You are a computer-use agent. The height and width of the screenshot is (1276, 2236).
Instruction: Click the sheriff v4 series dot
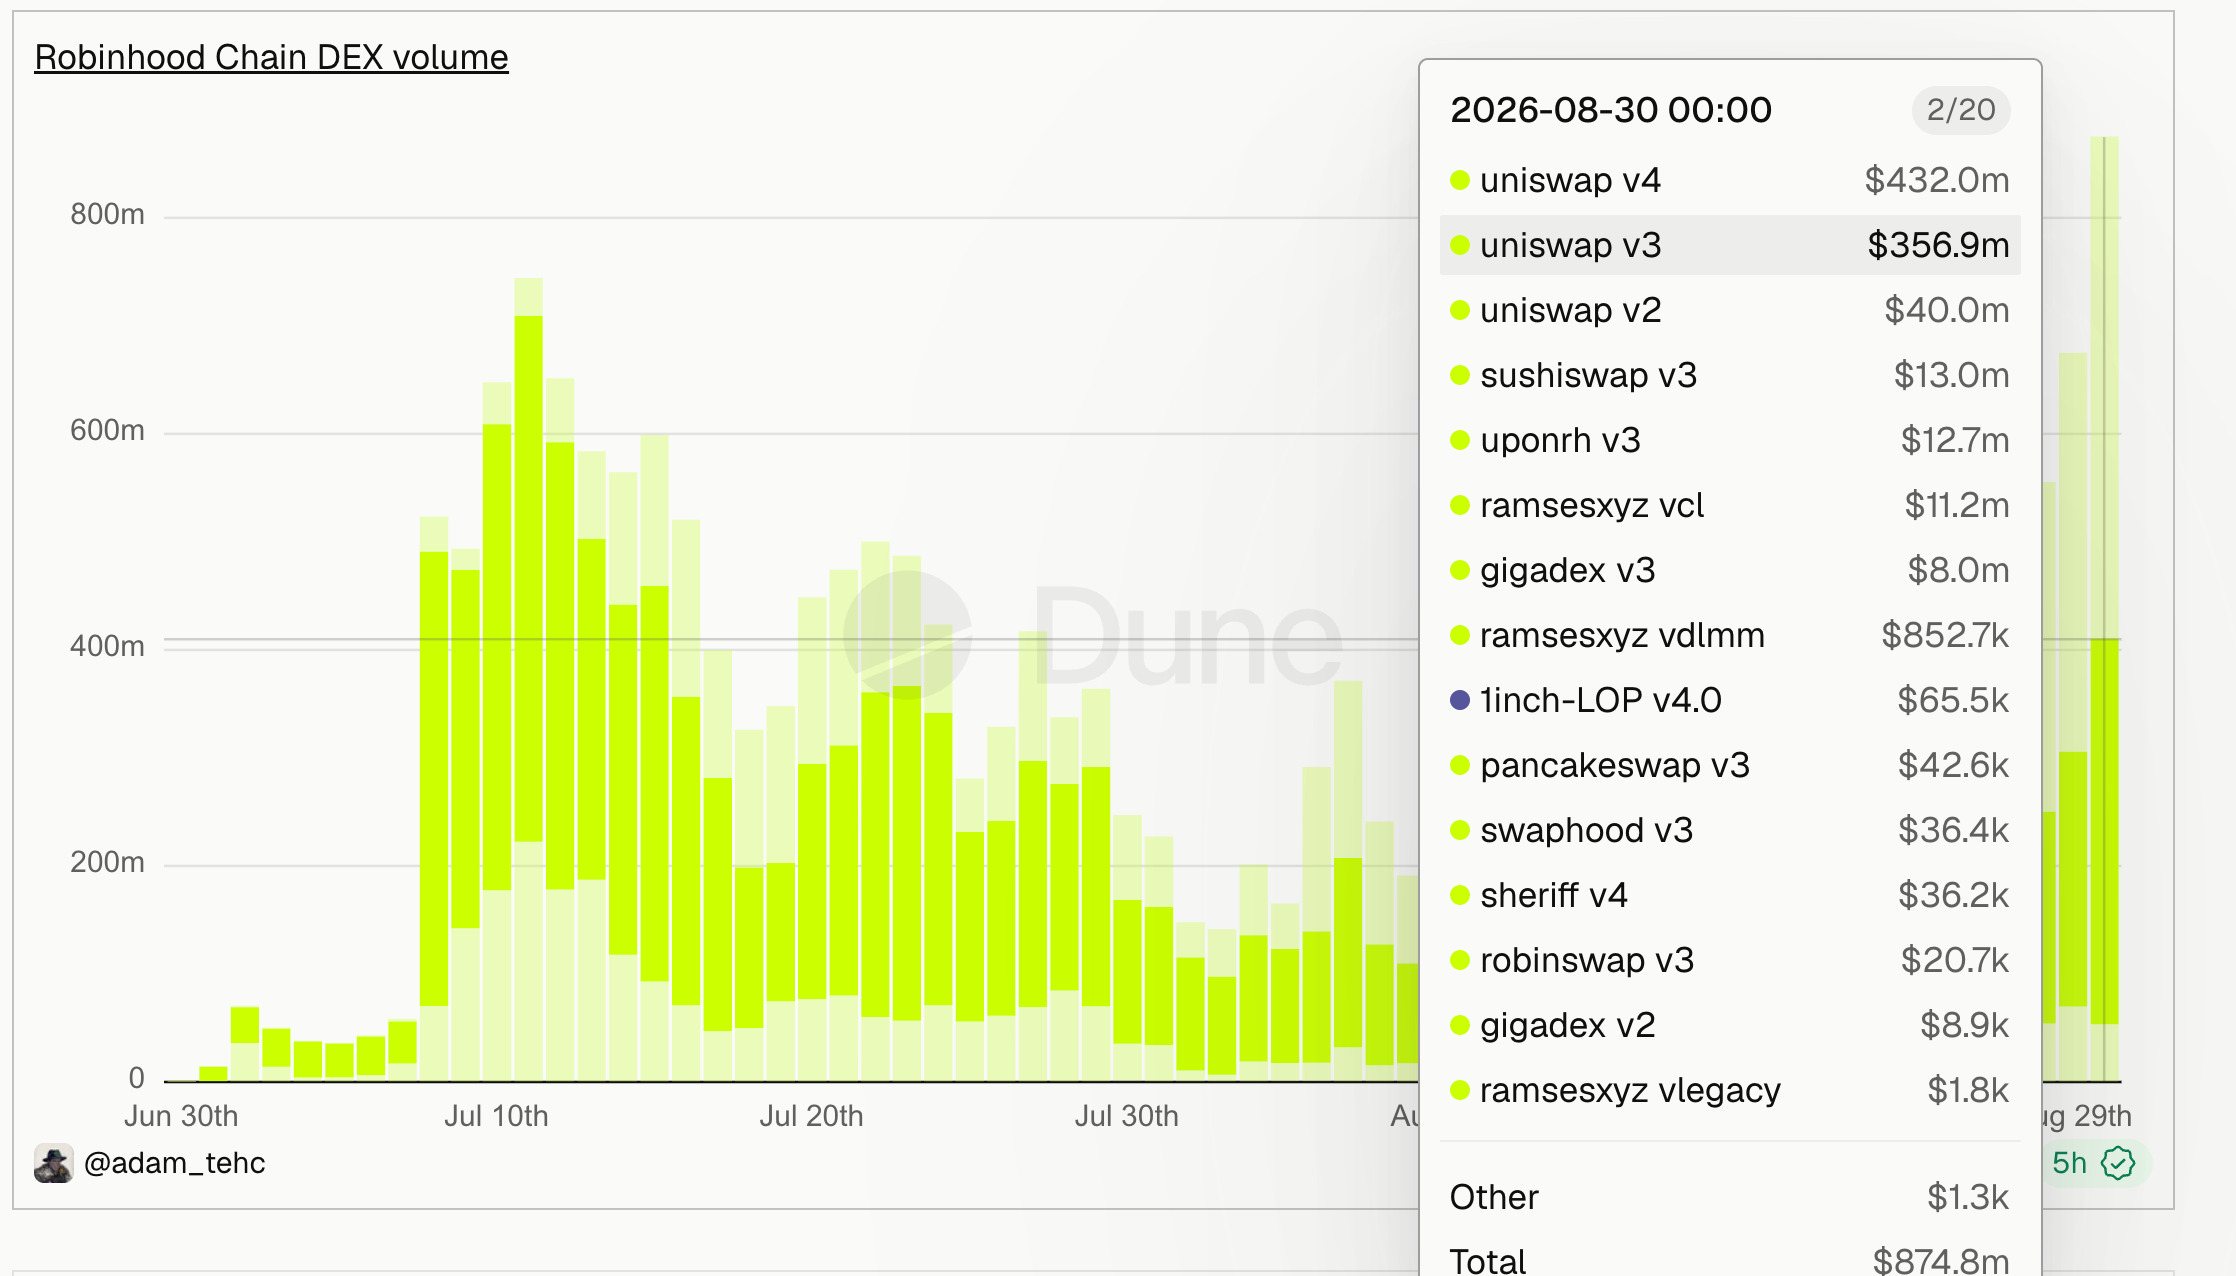pyautogui.click(x=1460, y=895)
